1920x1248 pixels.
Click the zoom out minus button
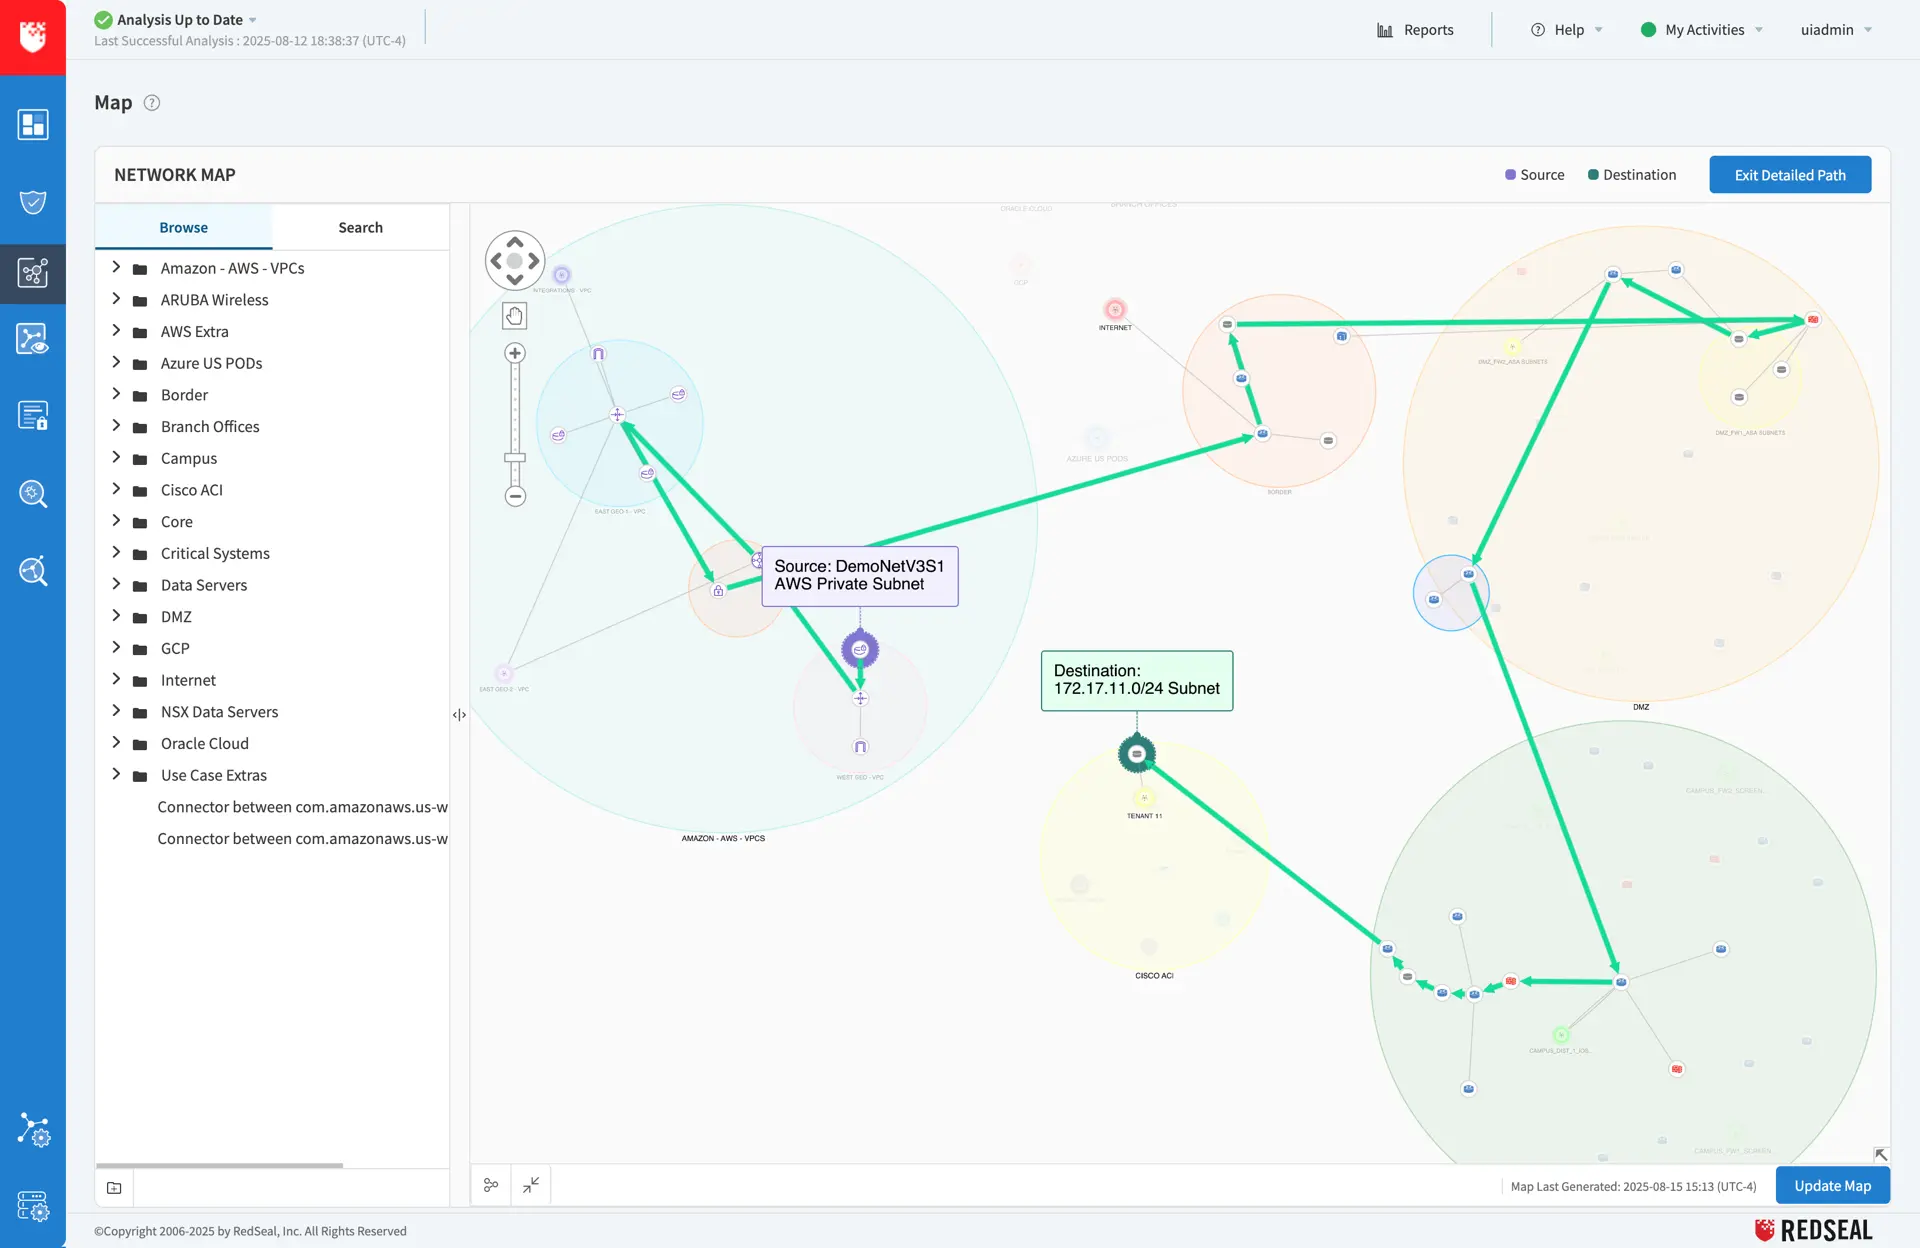515,496
